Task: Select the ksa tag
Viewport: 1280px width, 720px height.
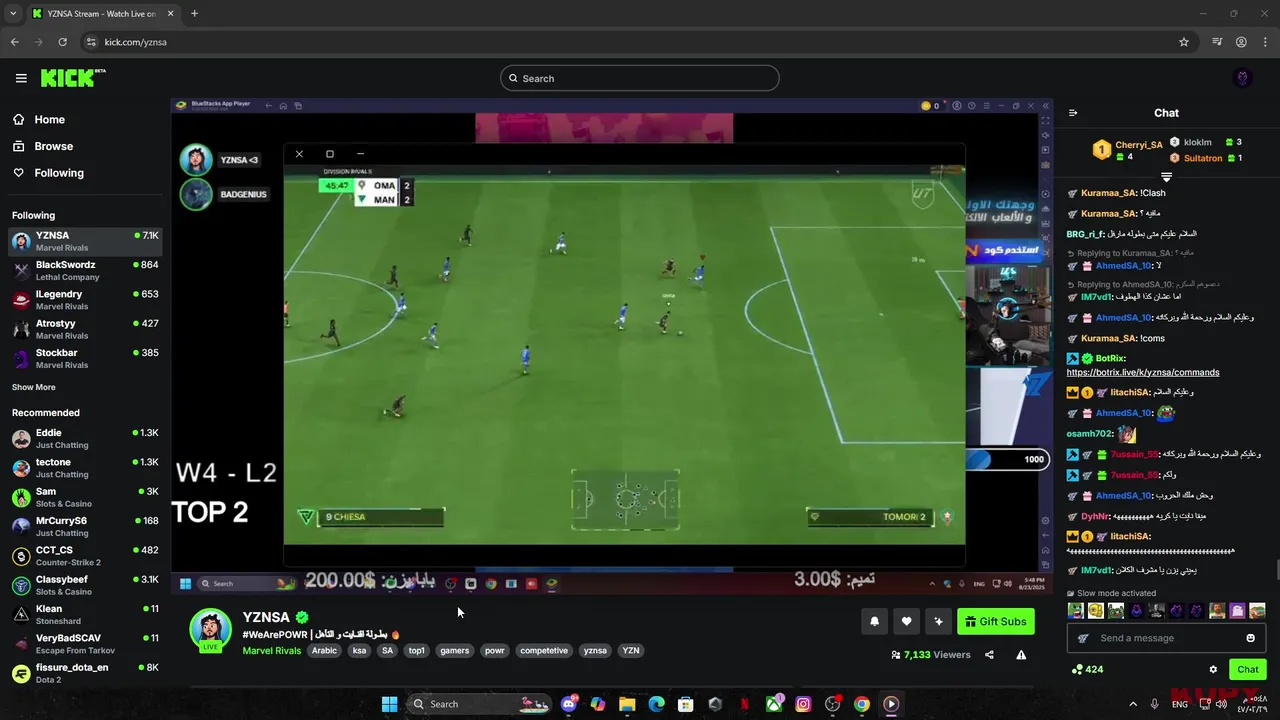Action: (x=359, y=651)
